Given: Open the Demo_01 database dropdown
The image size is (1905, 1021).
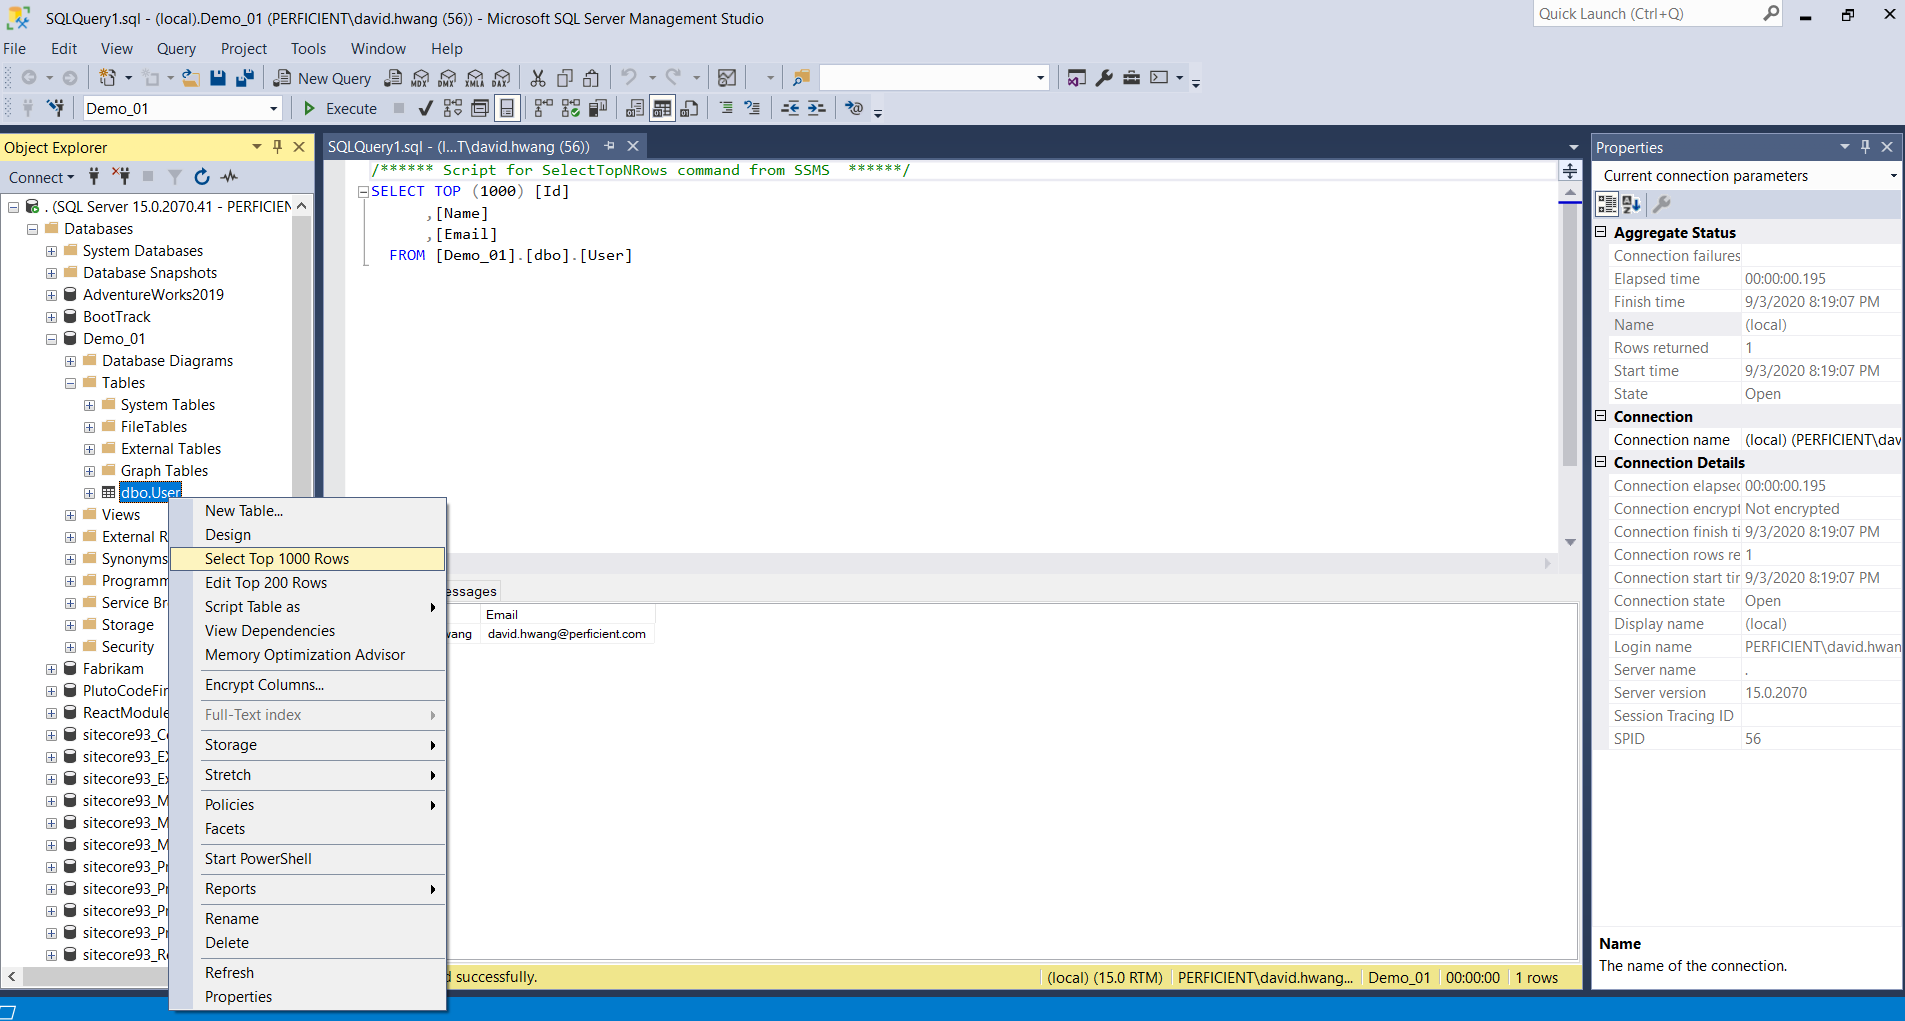Looking at the screenshot, I should [273, 108].
